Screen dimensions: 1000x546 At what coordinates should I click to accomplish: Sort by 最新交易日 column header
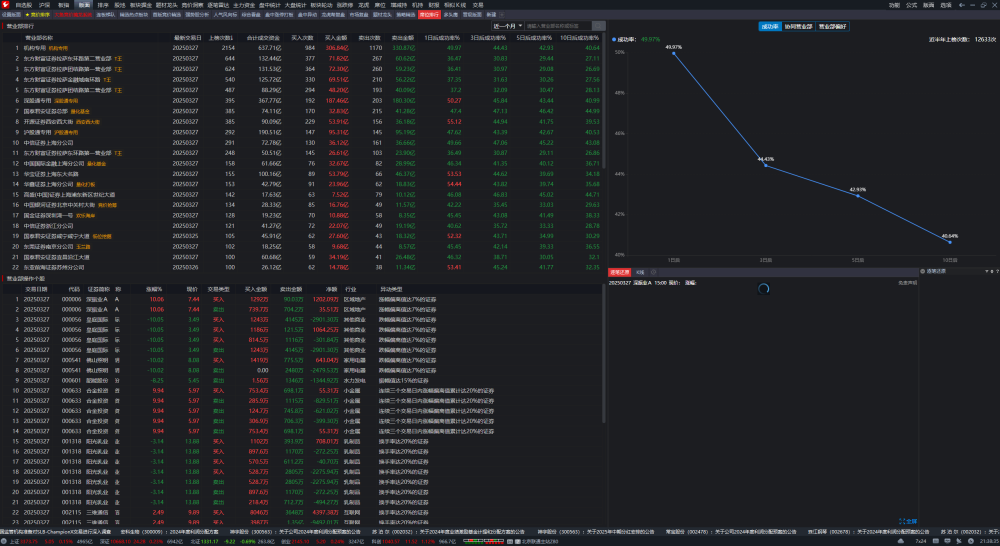point(187,38)
